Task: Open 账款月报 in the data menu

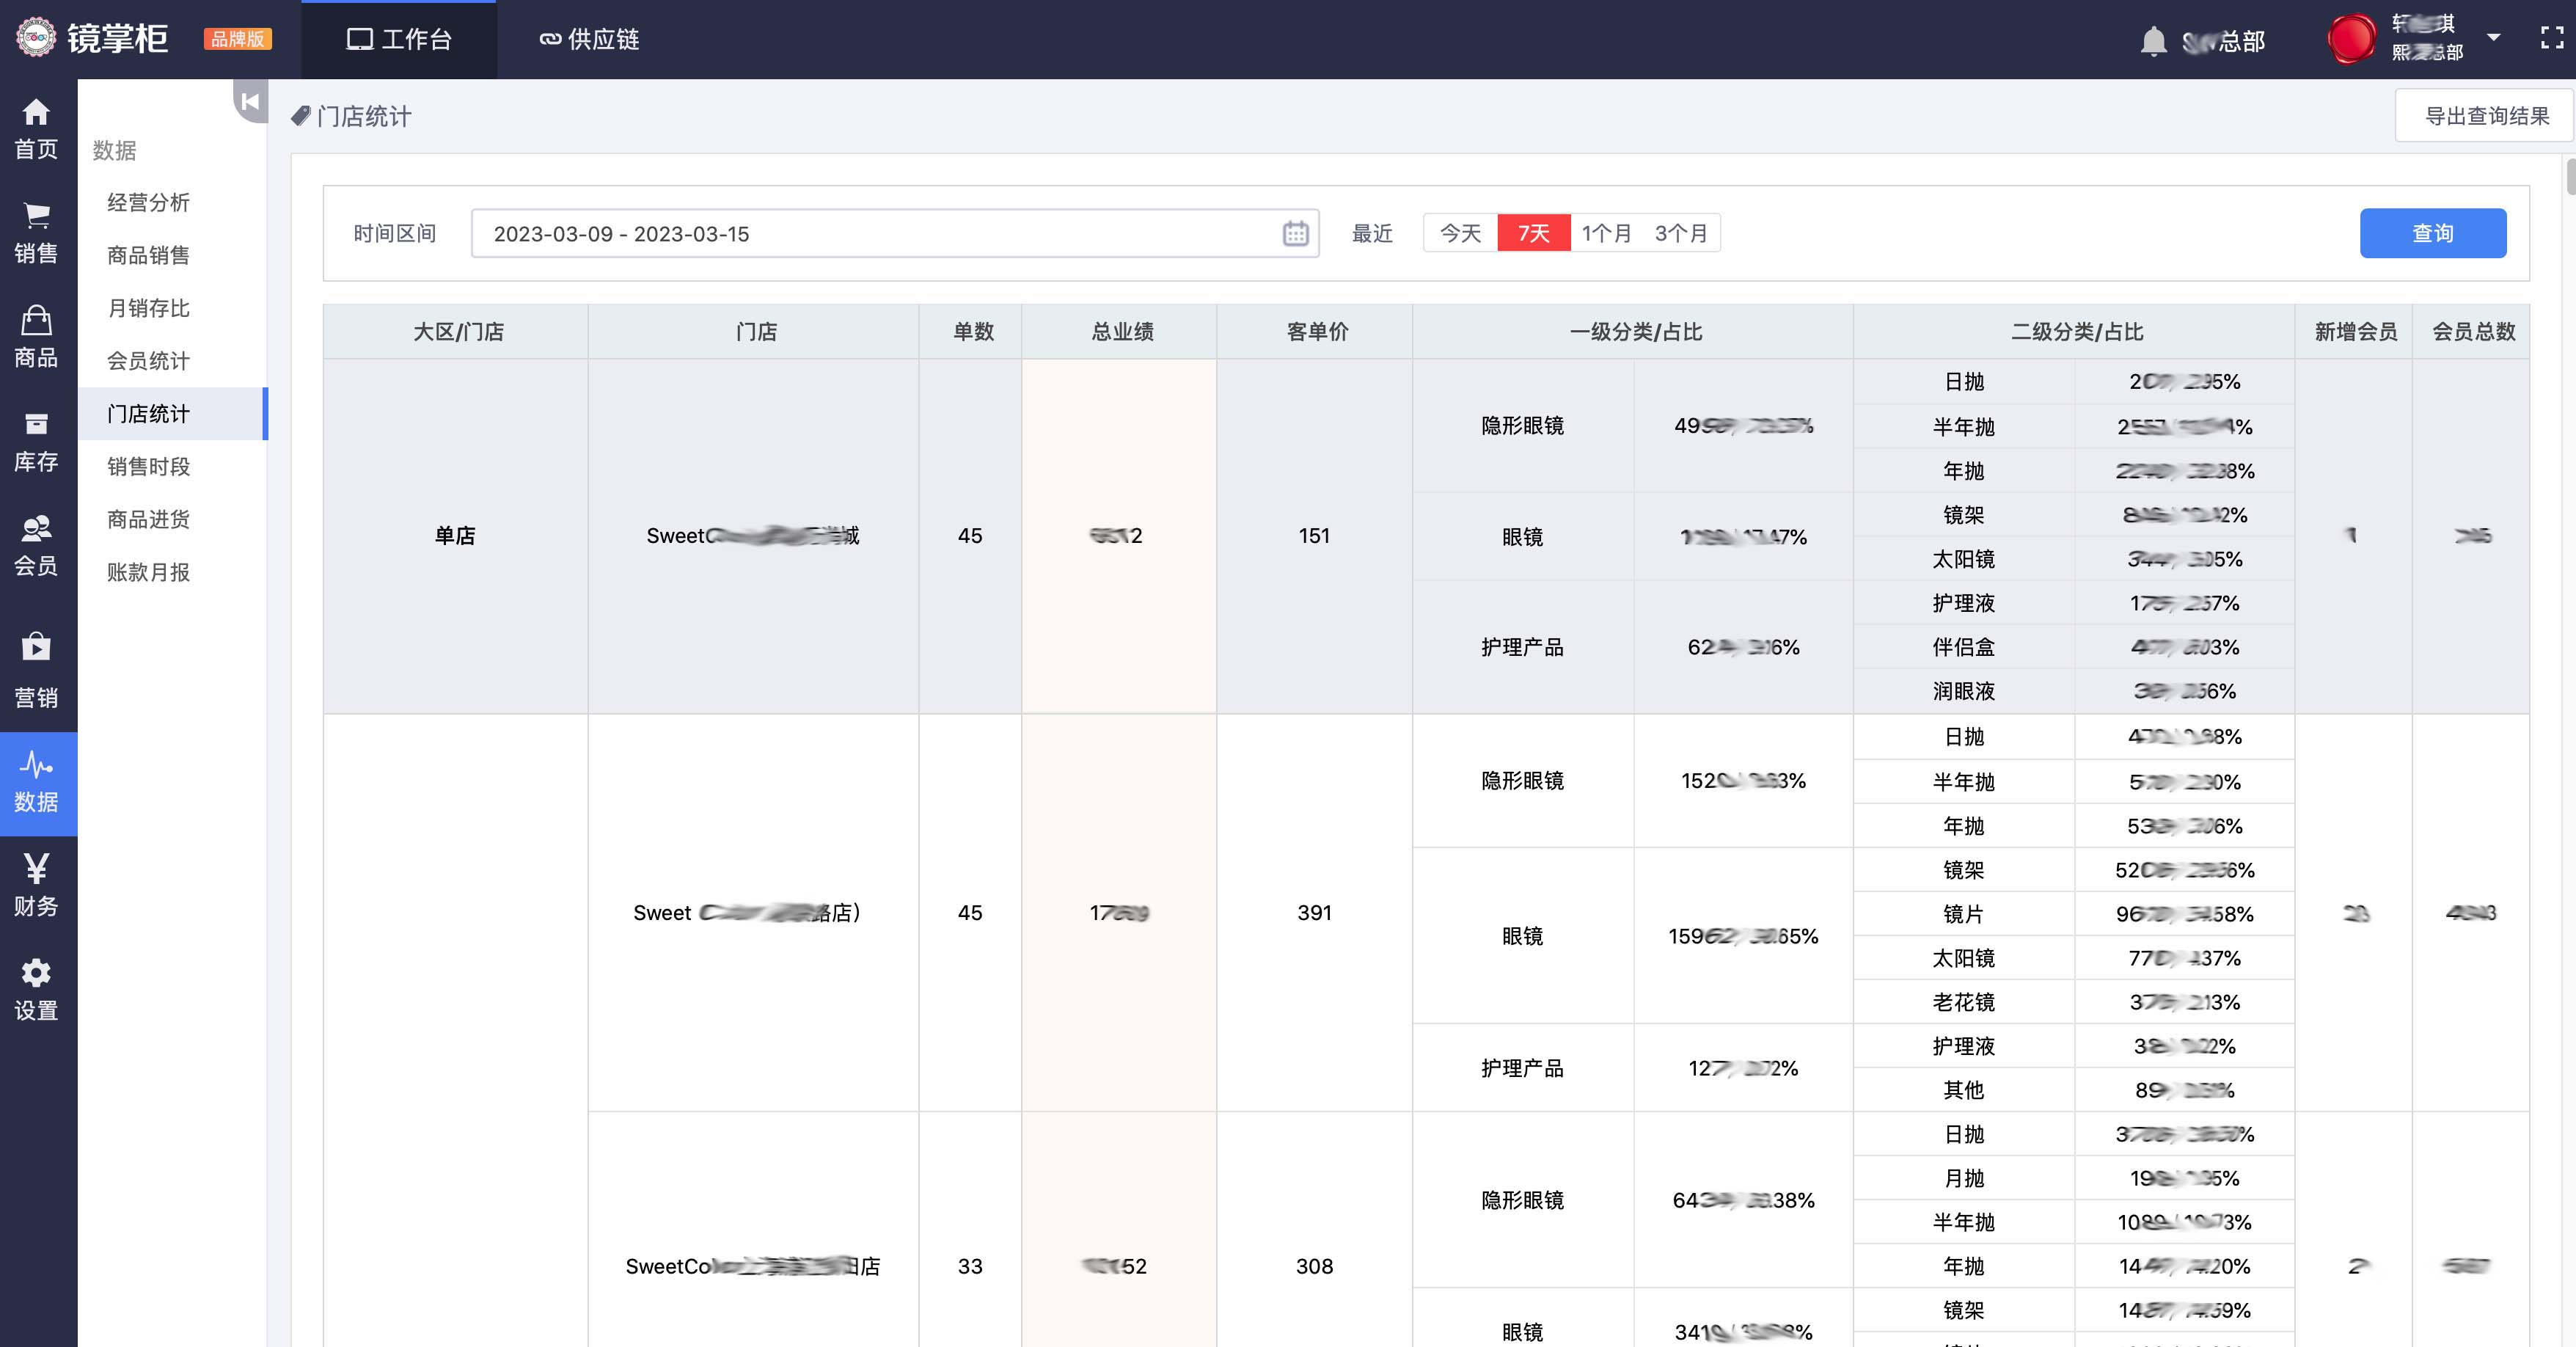Action: [x=149, y=572]
